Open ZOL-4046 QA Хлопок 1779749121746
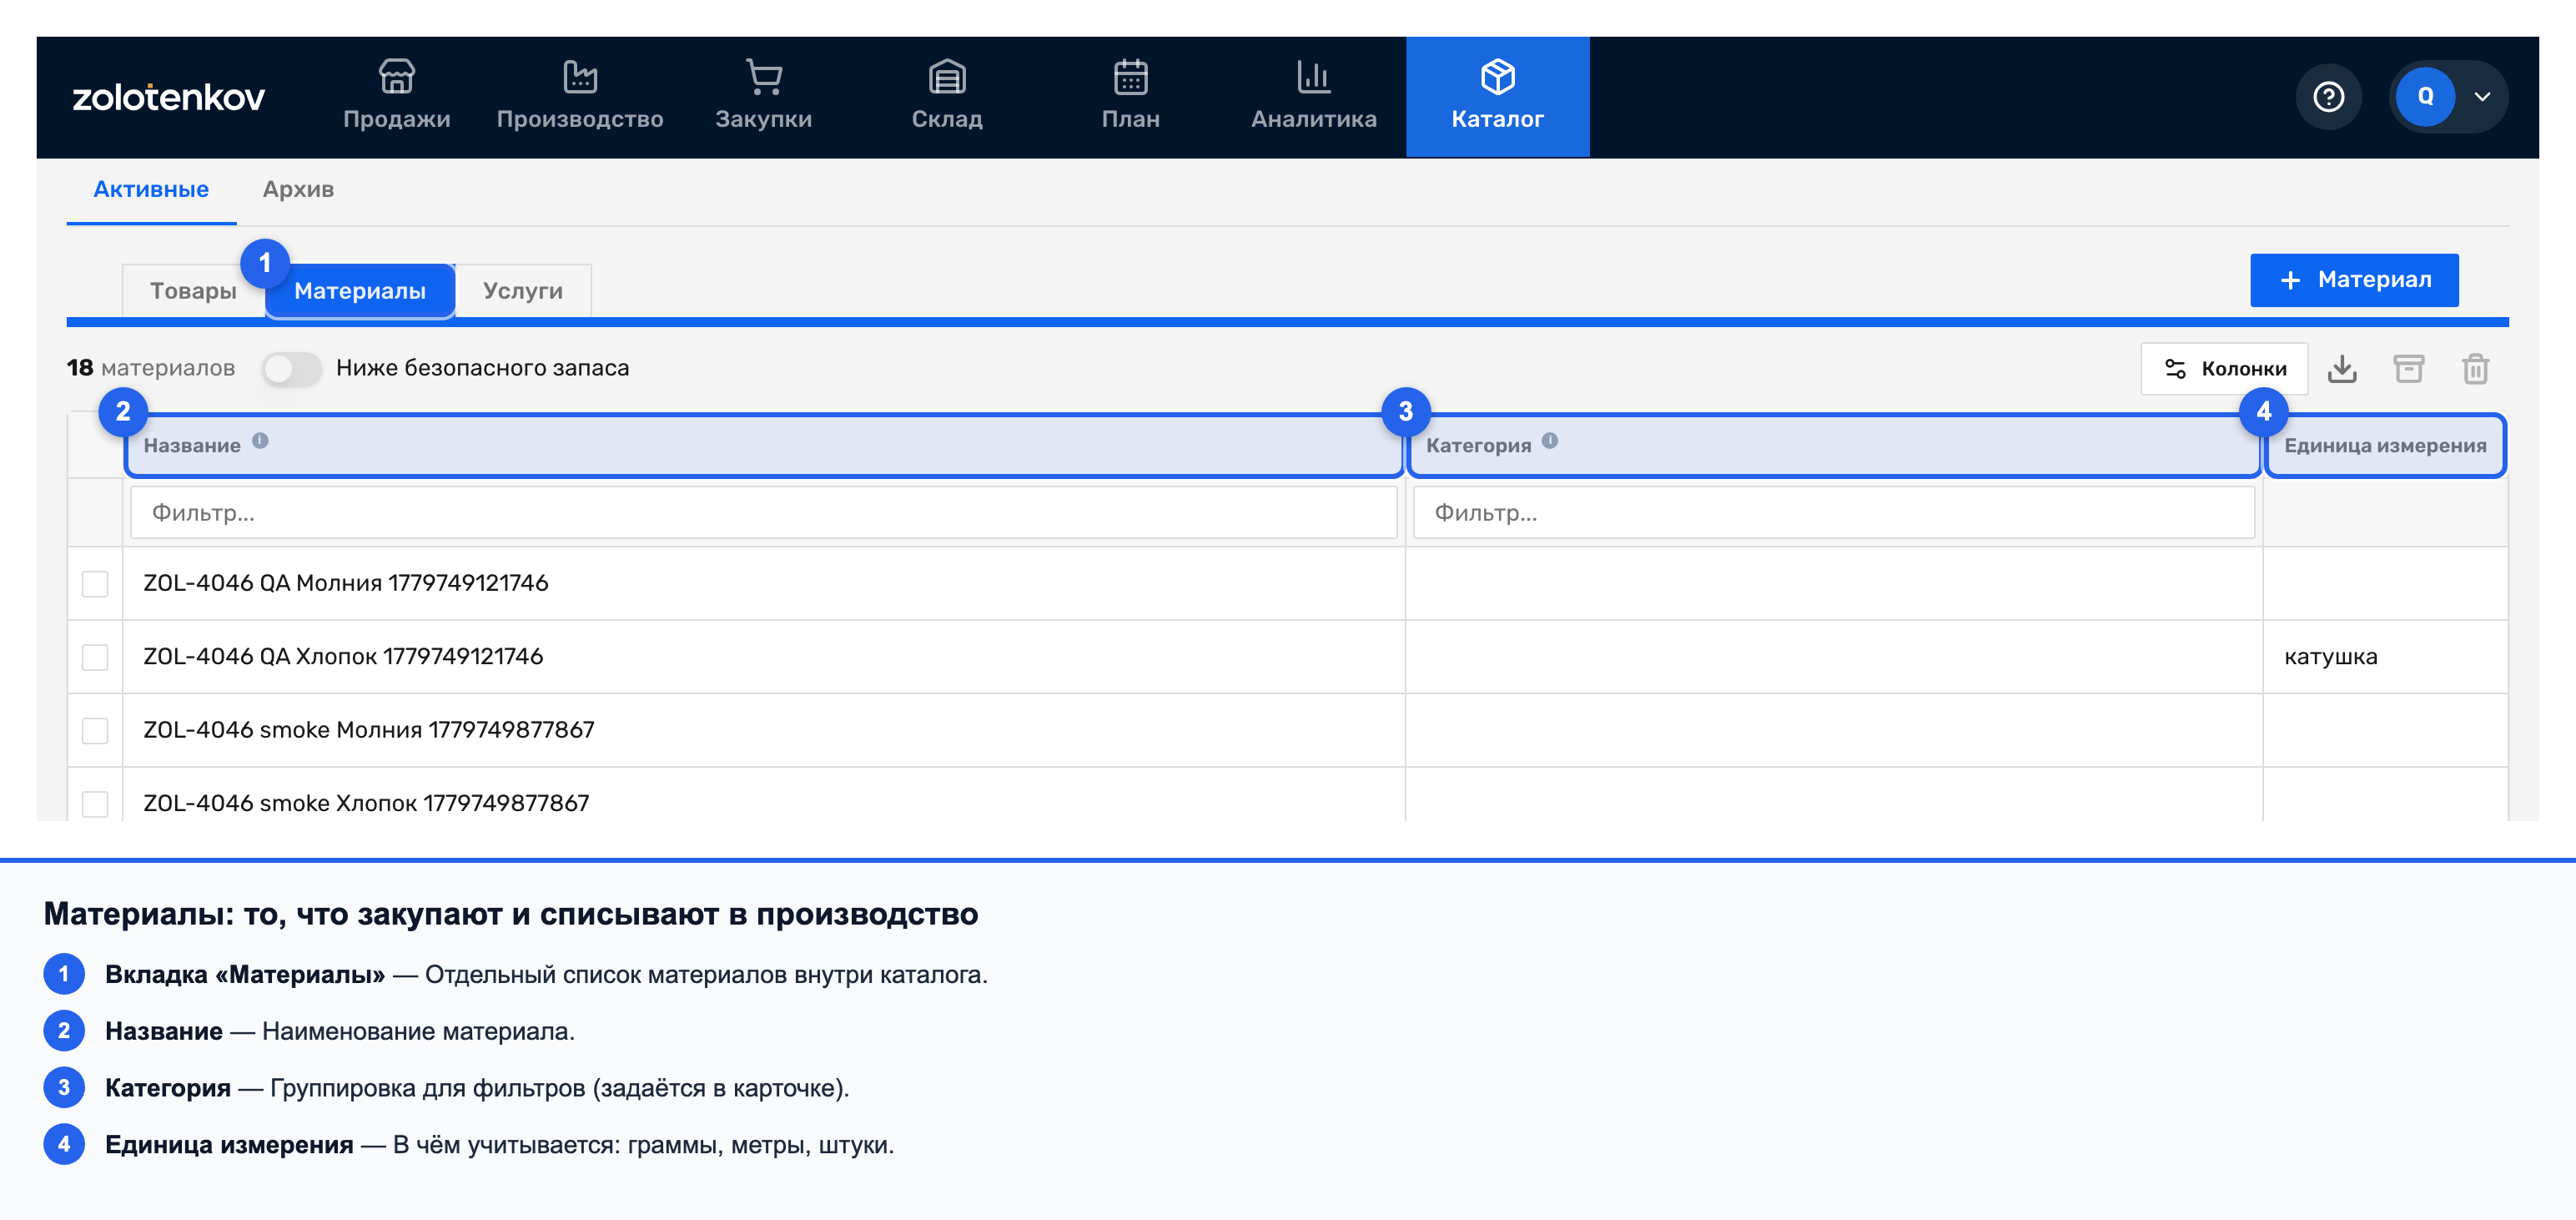2576x1220 pixels. (343, 657)
